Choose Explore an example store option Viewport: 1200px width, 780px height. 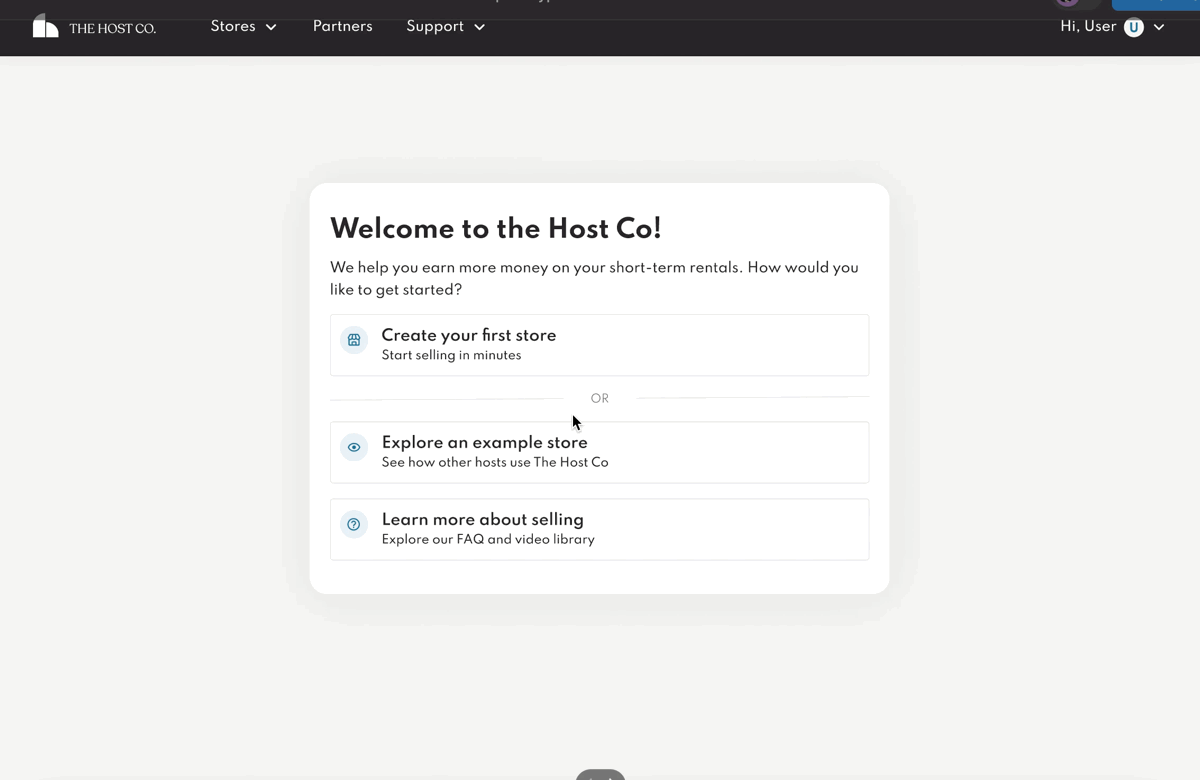coord(599,452)
